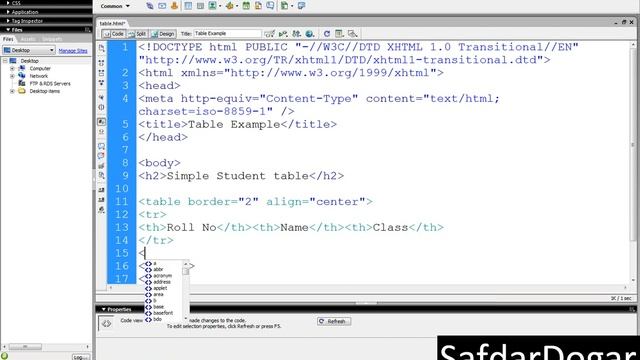Click the Templates insert icon
Screen dimensions: 640x360
pyautogui.click(x=284, y=6)
